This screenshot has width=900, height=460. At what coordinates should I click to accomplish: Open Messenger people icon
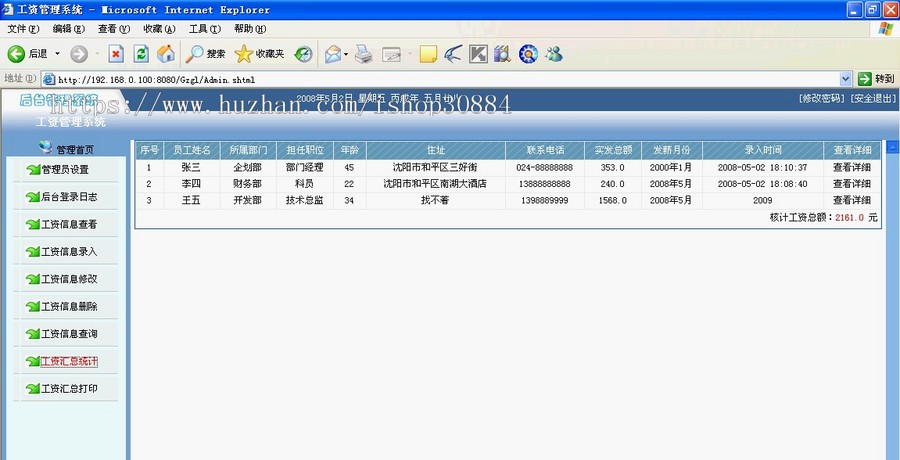point(554,54)
